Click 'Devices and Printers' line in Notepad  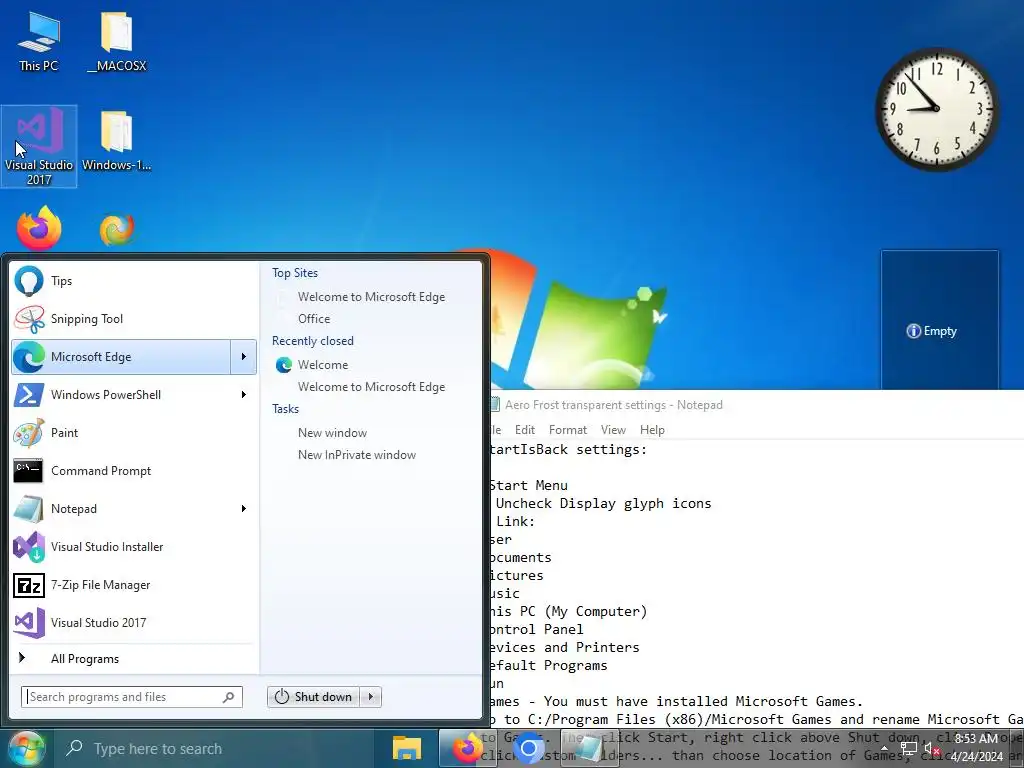(x=564, y=647)
